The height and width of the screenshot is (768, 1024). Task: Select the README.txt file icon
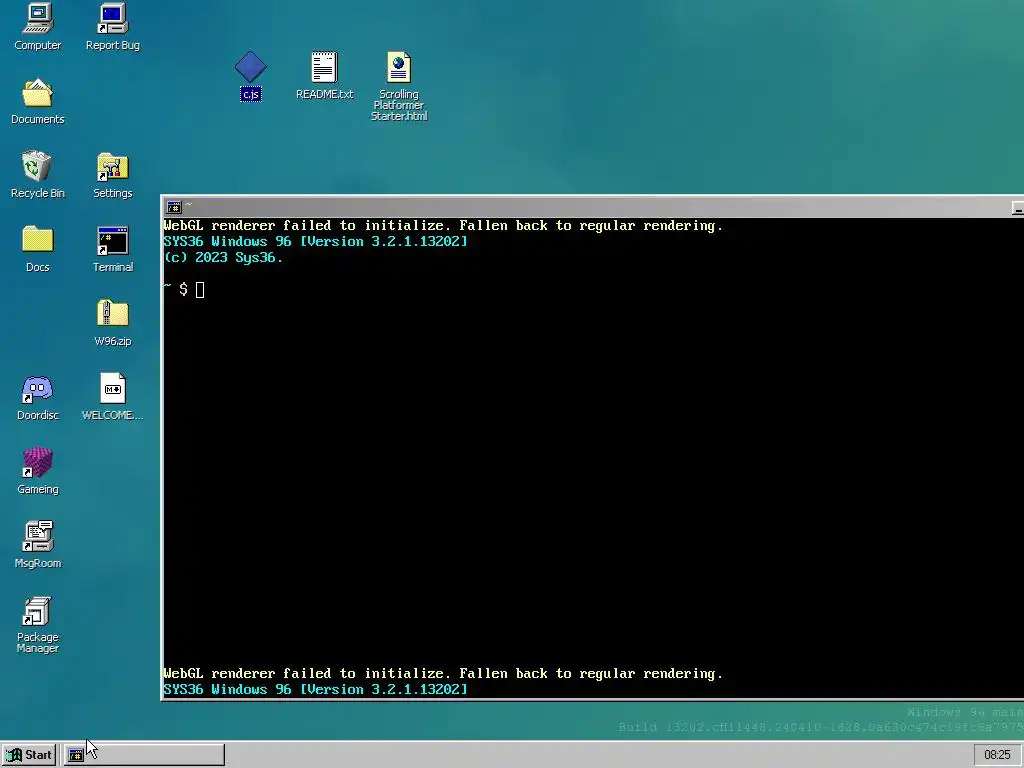(x=325, y=76)
